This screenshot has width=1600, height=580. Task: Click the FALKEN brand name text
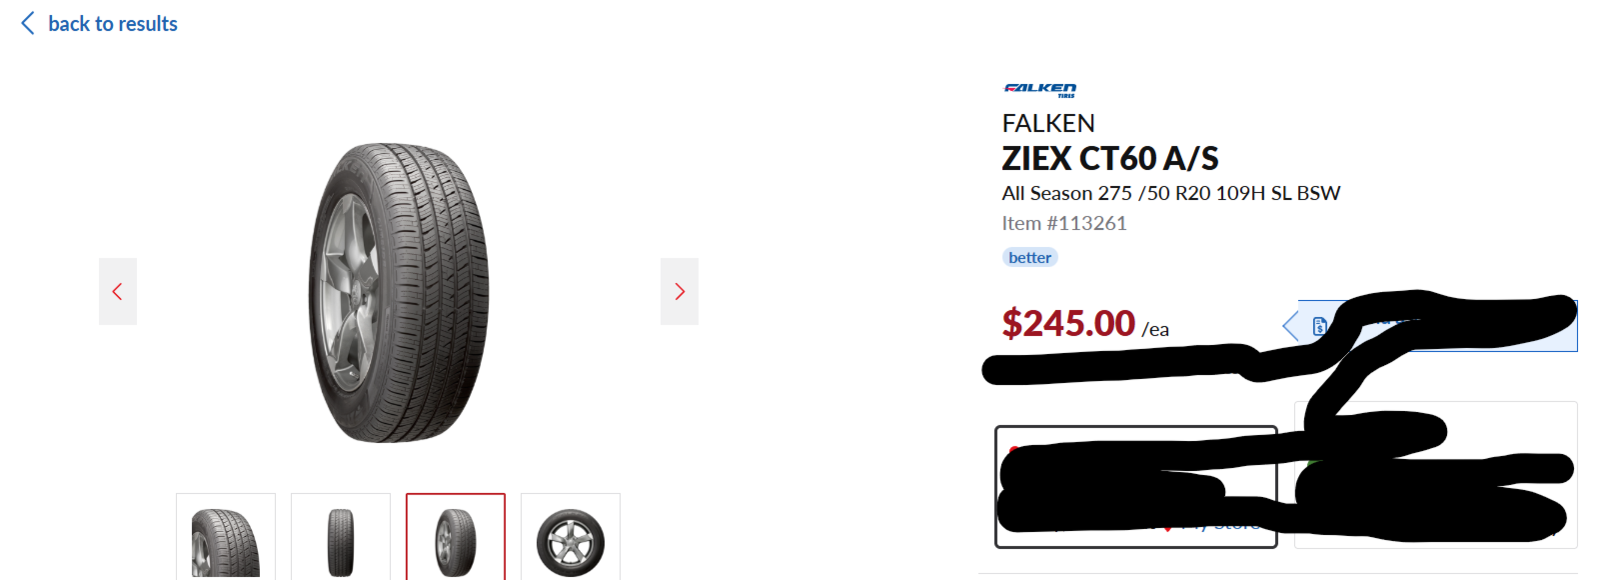tap(1048, 123)
